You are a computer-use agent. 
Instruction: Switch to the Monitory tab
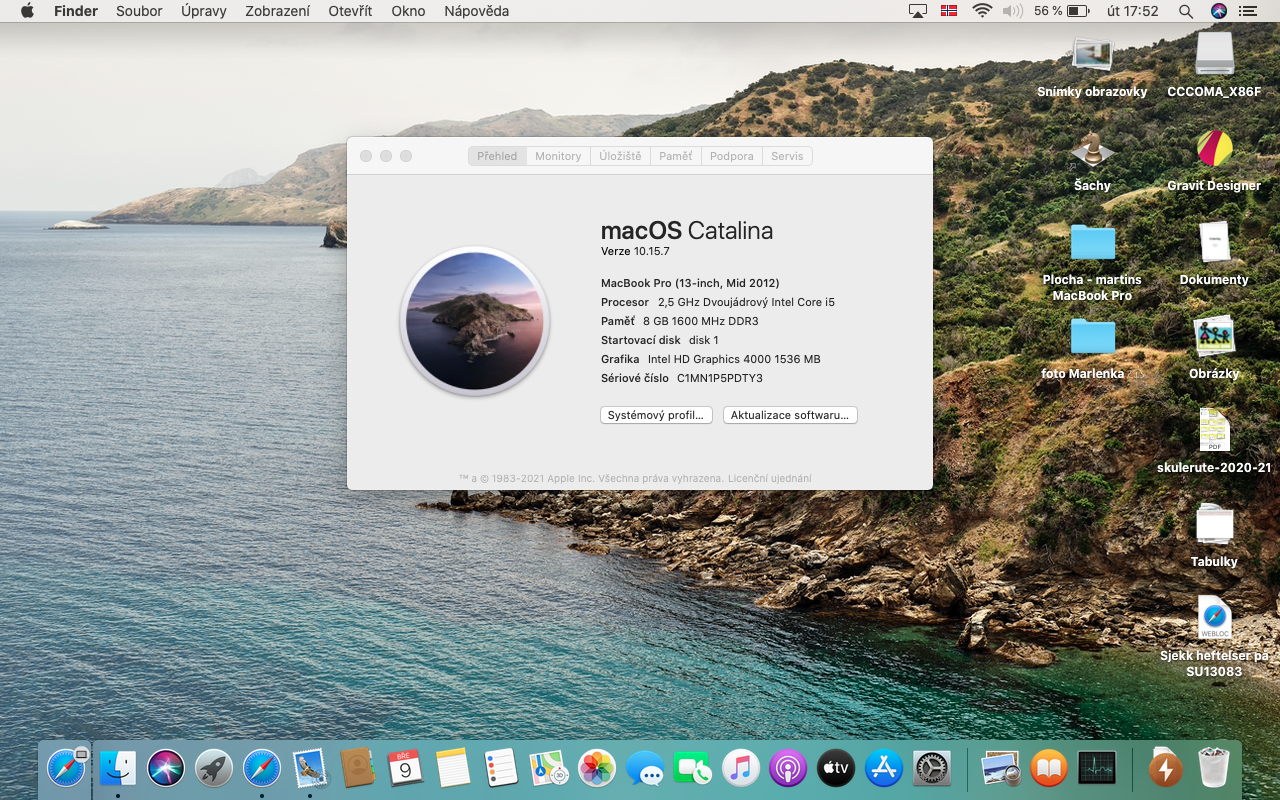(558, 156)
